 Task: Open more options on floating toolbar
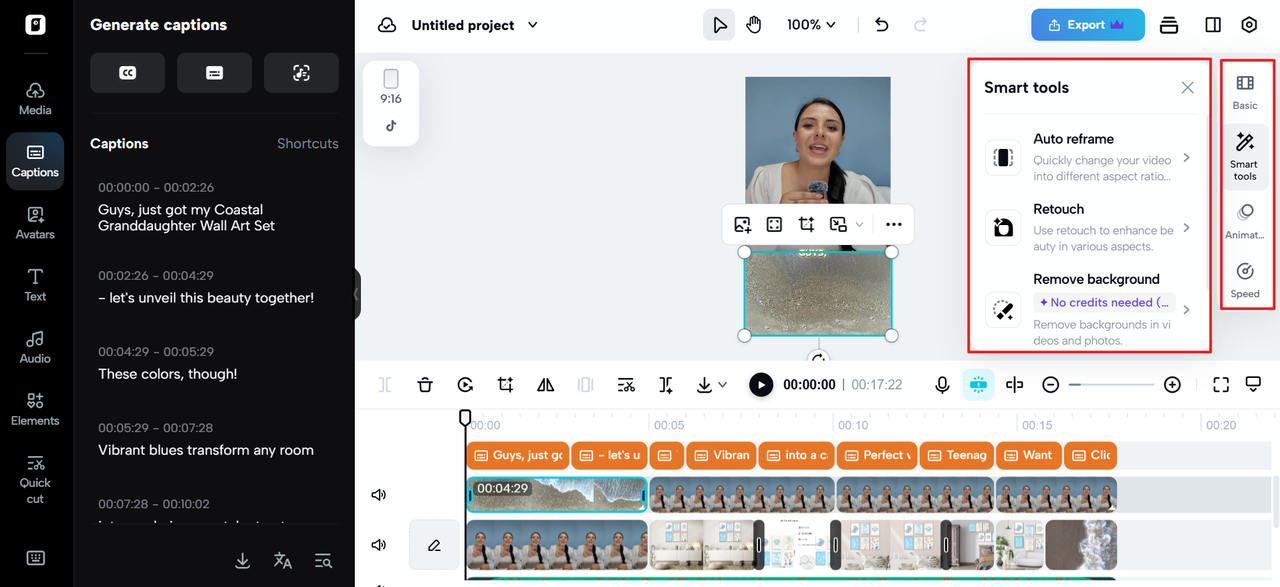[x=894, y=225]
